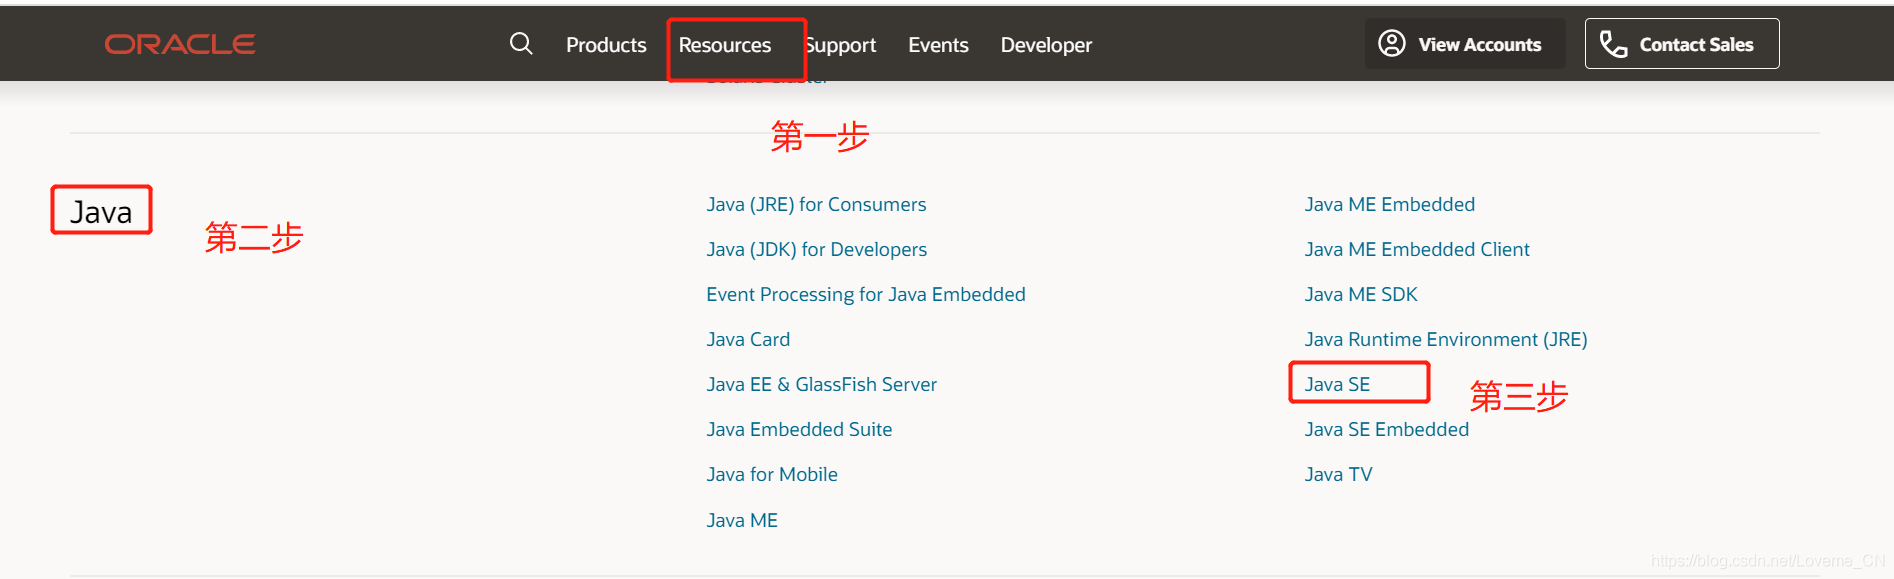Open the Products menu
1894x579 pixels.
606,45
